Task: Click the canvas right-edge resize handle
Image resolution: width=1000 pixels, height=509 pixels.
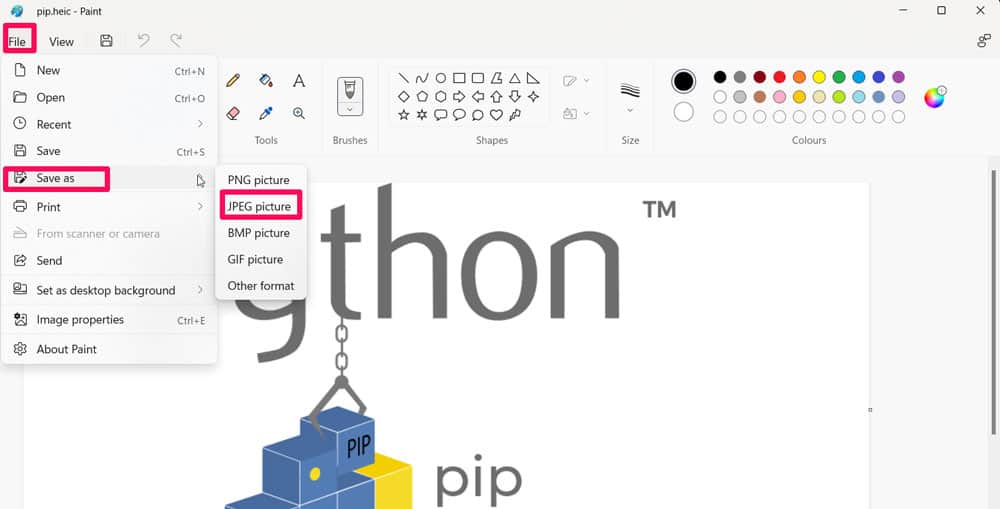Action: 871,410
